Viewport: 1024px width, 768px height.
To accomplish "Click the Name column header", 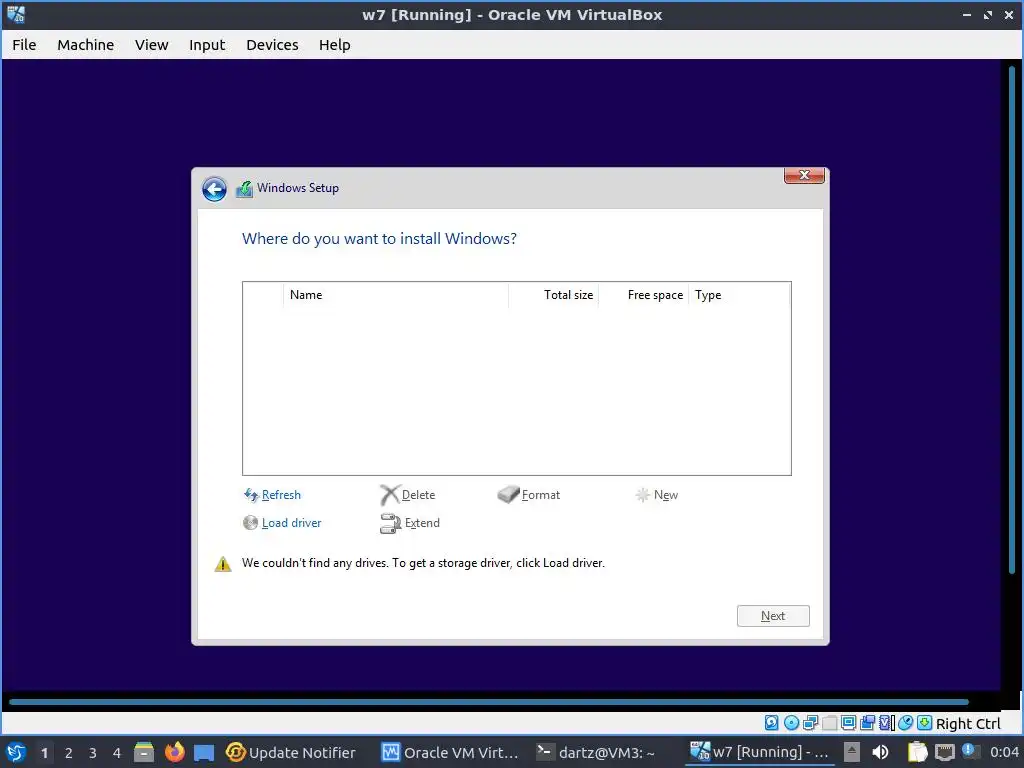I will click(396, 295).
